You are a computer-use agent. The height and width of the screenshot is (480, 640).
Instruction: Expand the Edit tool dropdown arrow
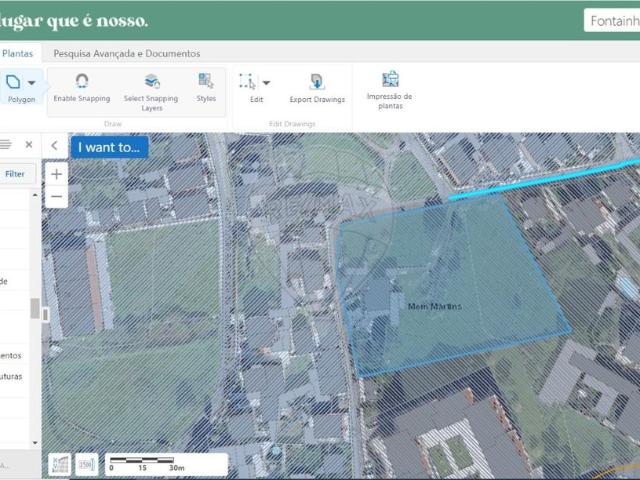coord(266,83)
